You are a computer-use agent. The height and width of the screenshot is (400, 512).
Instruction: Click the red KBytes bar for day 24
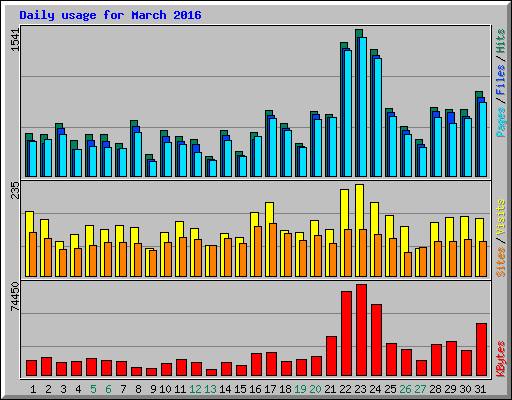click(376, 340)
